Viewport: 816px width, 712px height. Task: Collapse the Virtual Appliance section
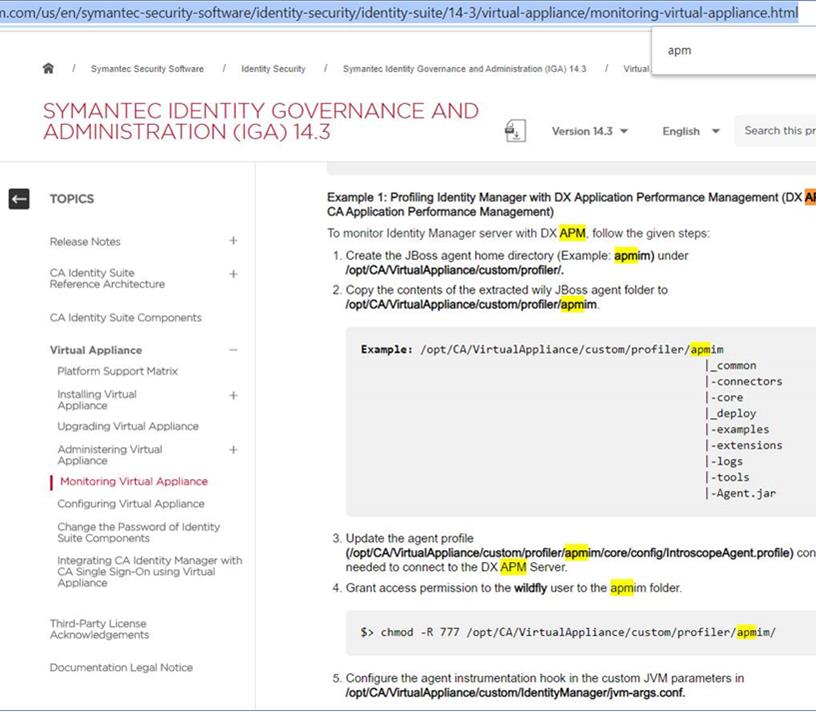[x=232, y=350]
